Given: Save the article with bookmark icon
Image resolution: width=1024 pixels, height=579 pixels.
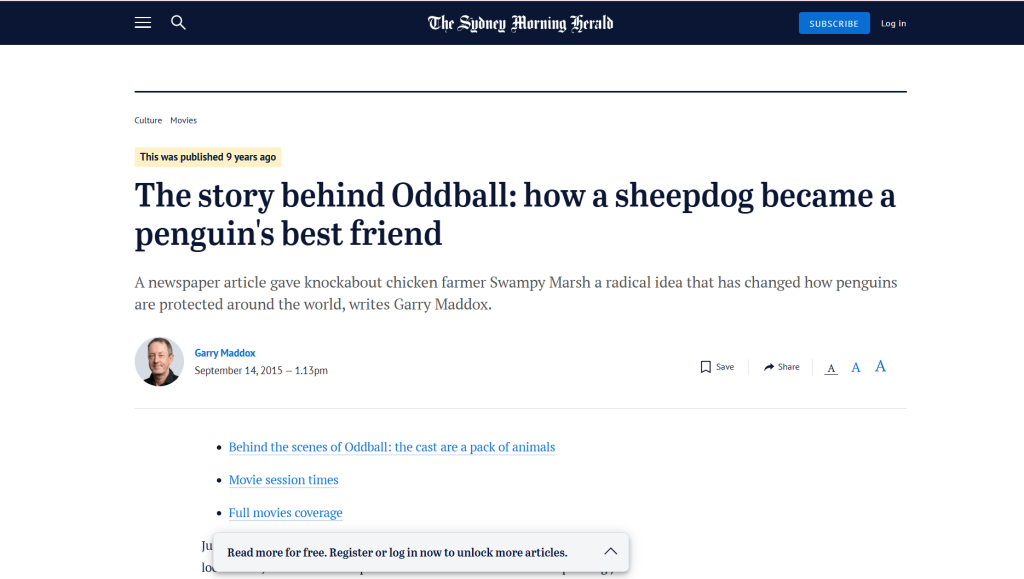Looking at the screenshot, I should click(x=717, y=367).
